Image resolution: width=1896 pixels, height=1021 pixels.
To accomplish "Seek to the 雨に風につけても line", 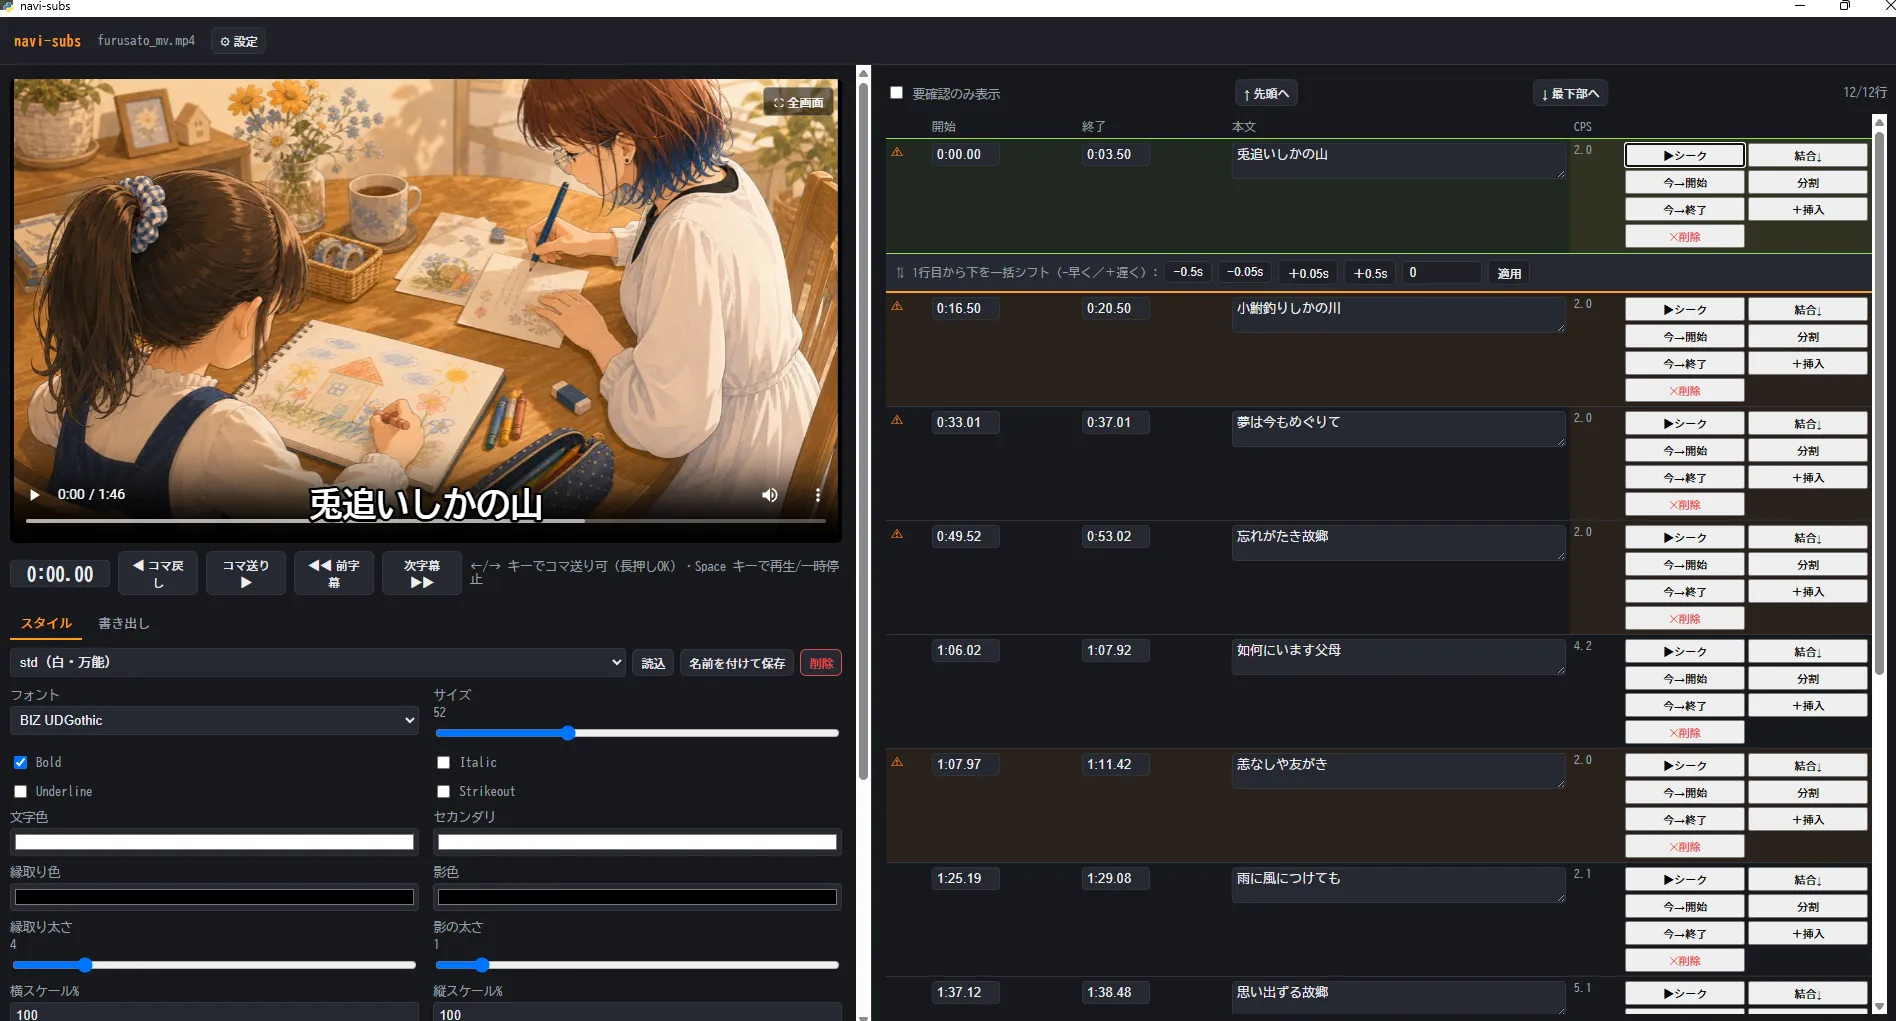I will (x=1685, y=880).
